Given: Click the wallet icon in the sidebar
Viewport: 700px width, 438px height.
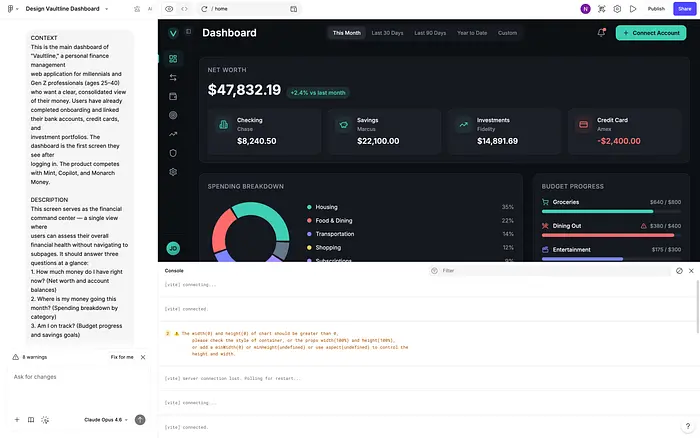Looking at the screenshot, I should 173,96.
